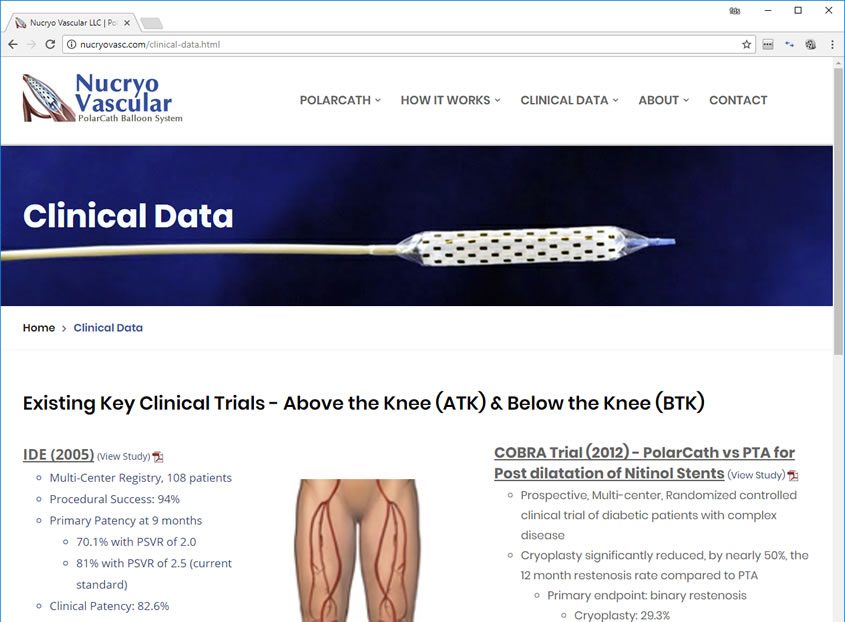
Task: Open the CLINICAL DATA dropdown menu
Action: (x=569, y=100)
